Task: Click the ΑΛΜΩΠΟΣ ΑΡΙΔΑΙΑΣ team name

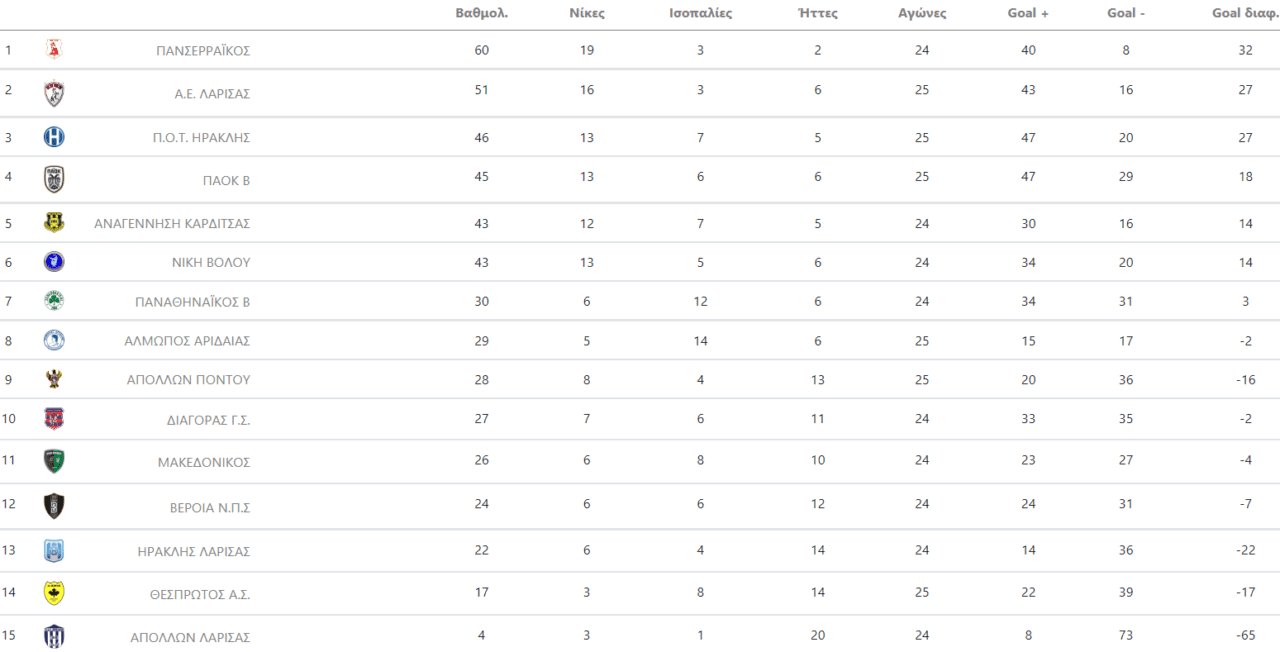Action: coord(188,341)
